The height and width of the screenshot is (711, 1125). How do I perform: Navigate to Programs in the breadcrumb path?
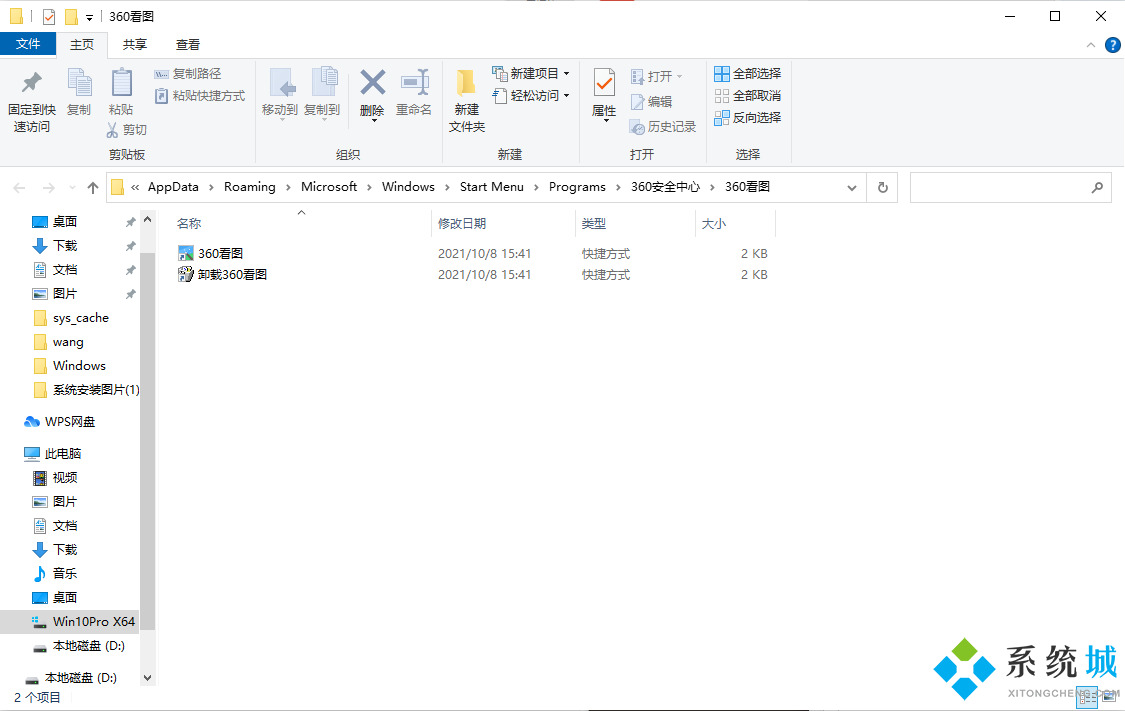(x=577, y=187)
